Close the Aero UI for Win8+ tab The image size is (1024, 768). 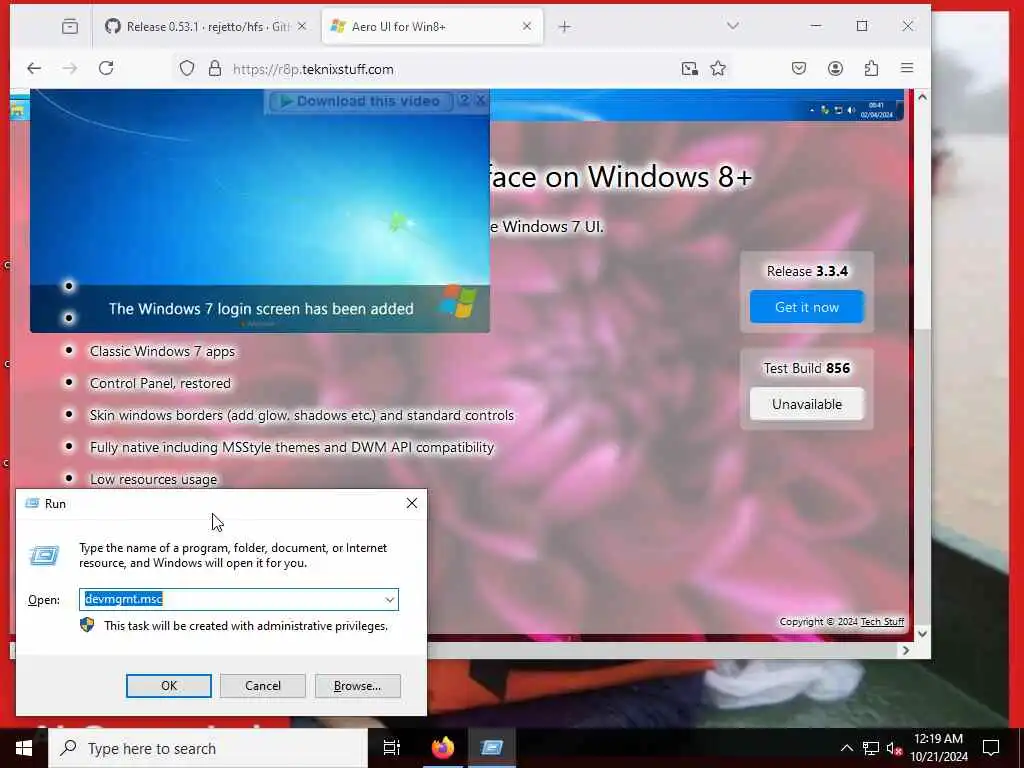pyautogui.click(x=527, y=26)
